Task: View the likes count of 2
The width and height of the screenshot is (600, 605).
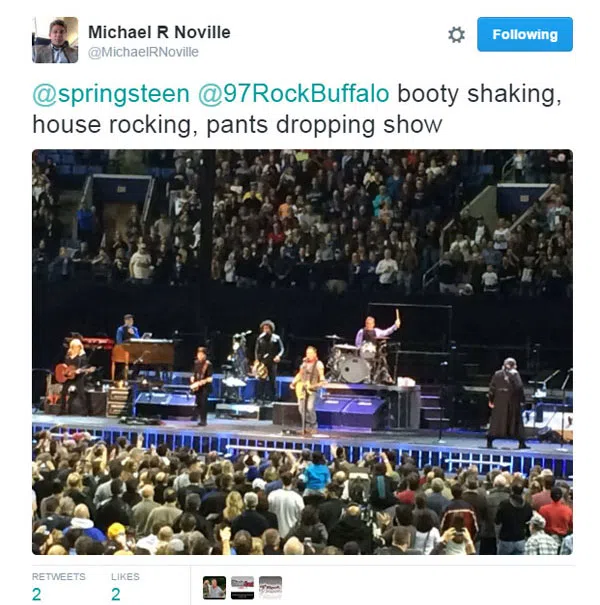Action: tap(116, 595)
